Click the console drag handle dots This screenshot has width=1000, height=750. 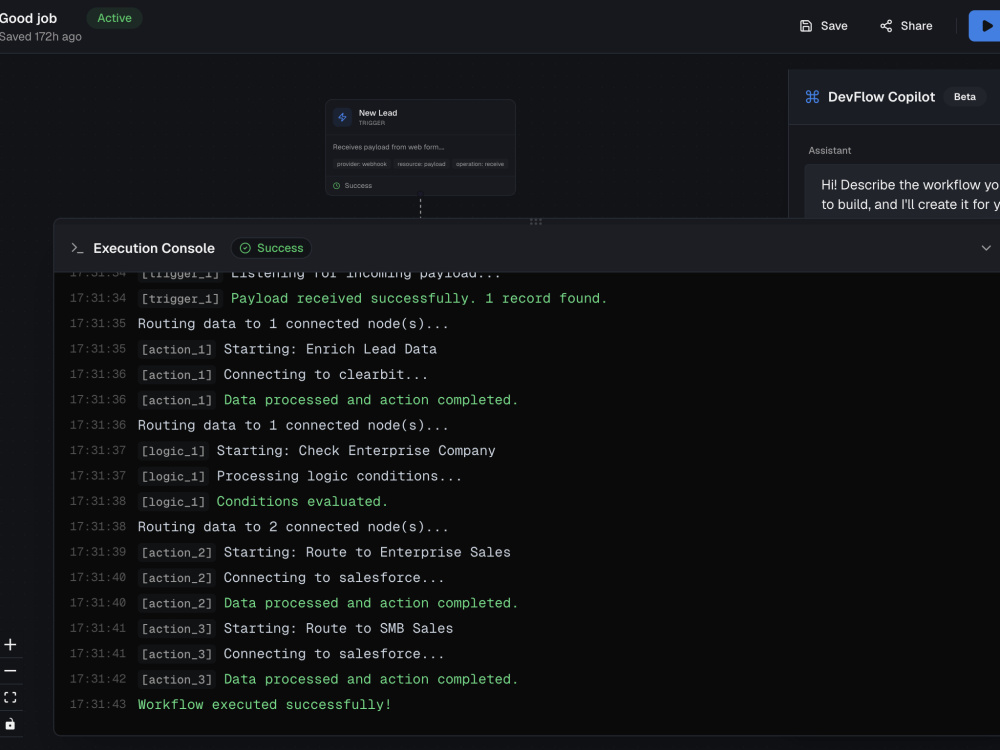(x=536, y=221)
